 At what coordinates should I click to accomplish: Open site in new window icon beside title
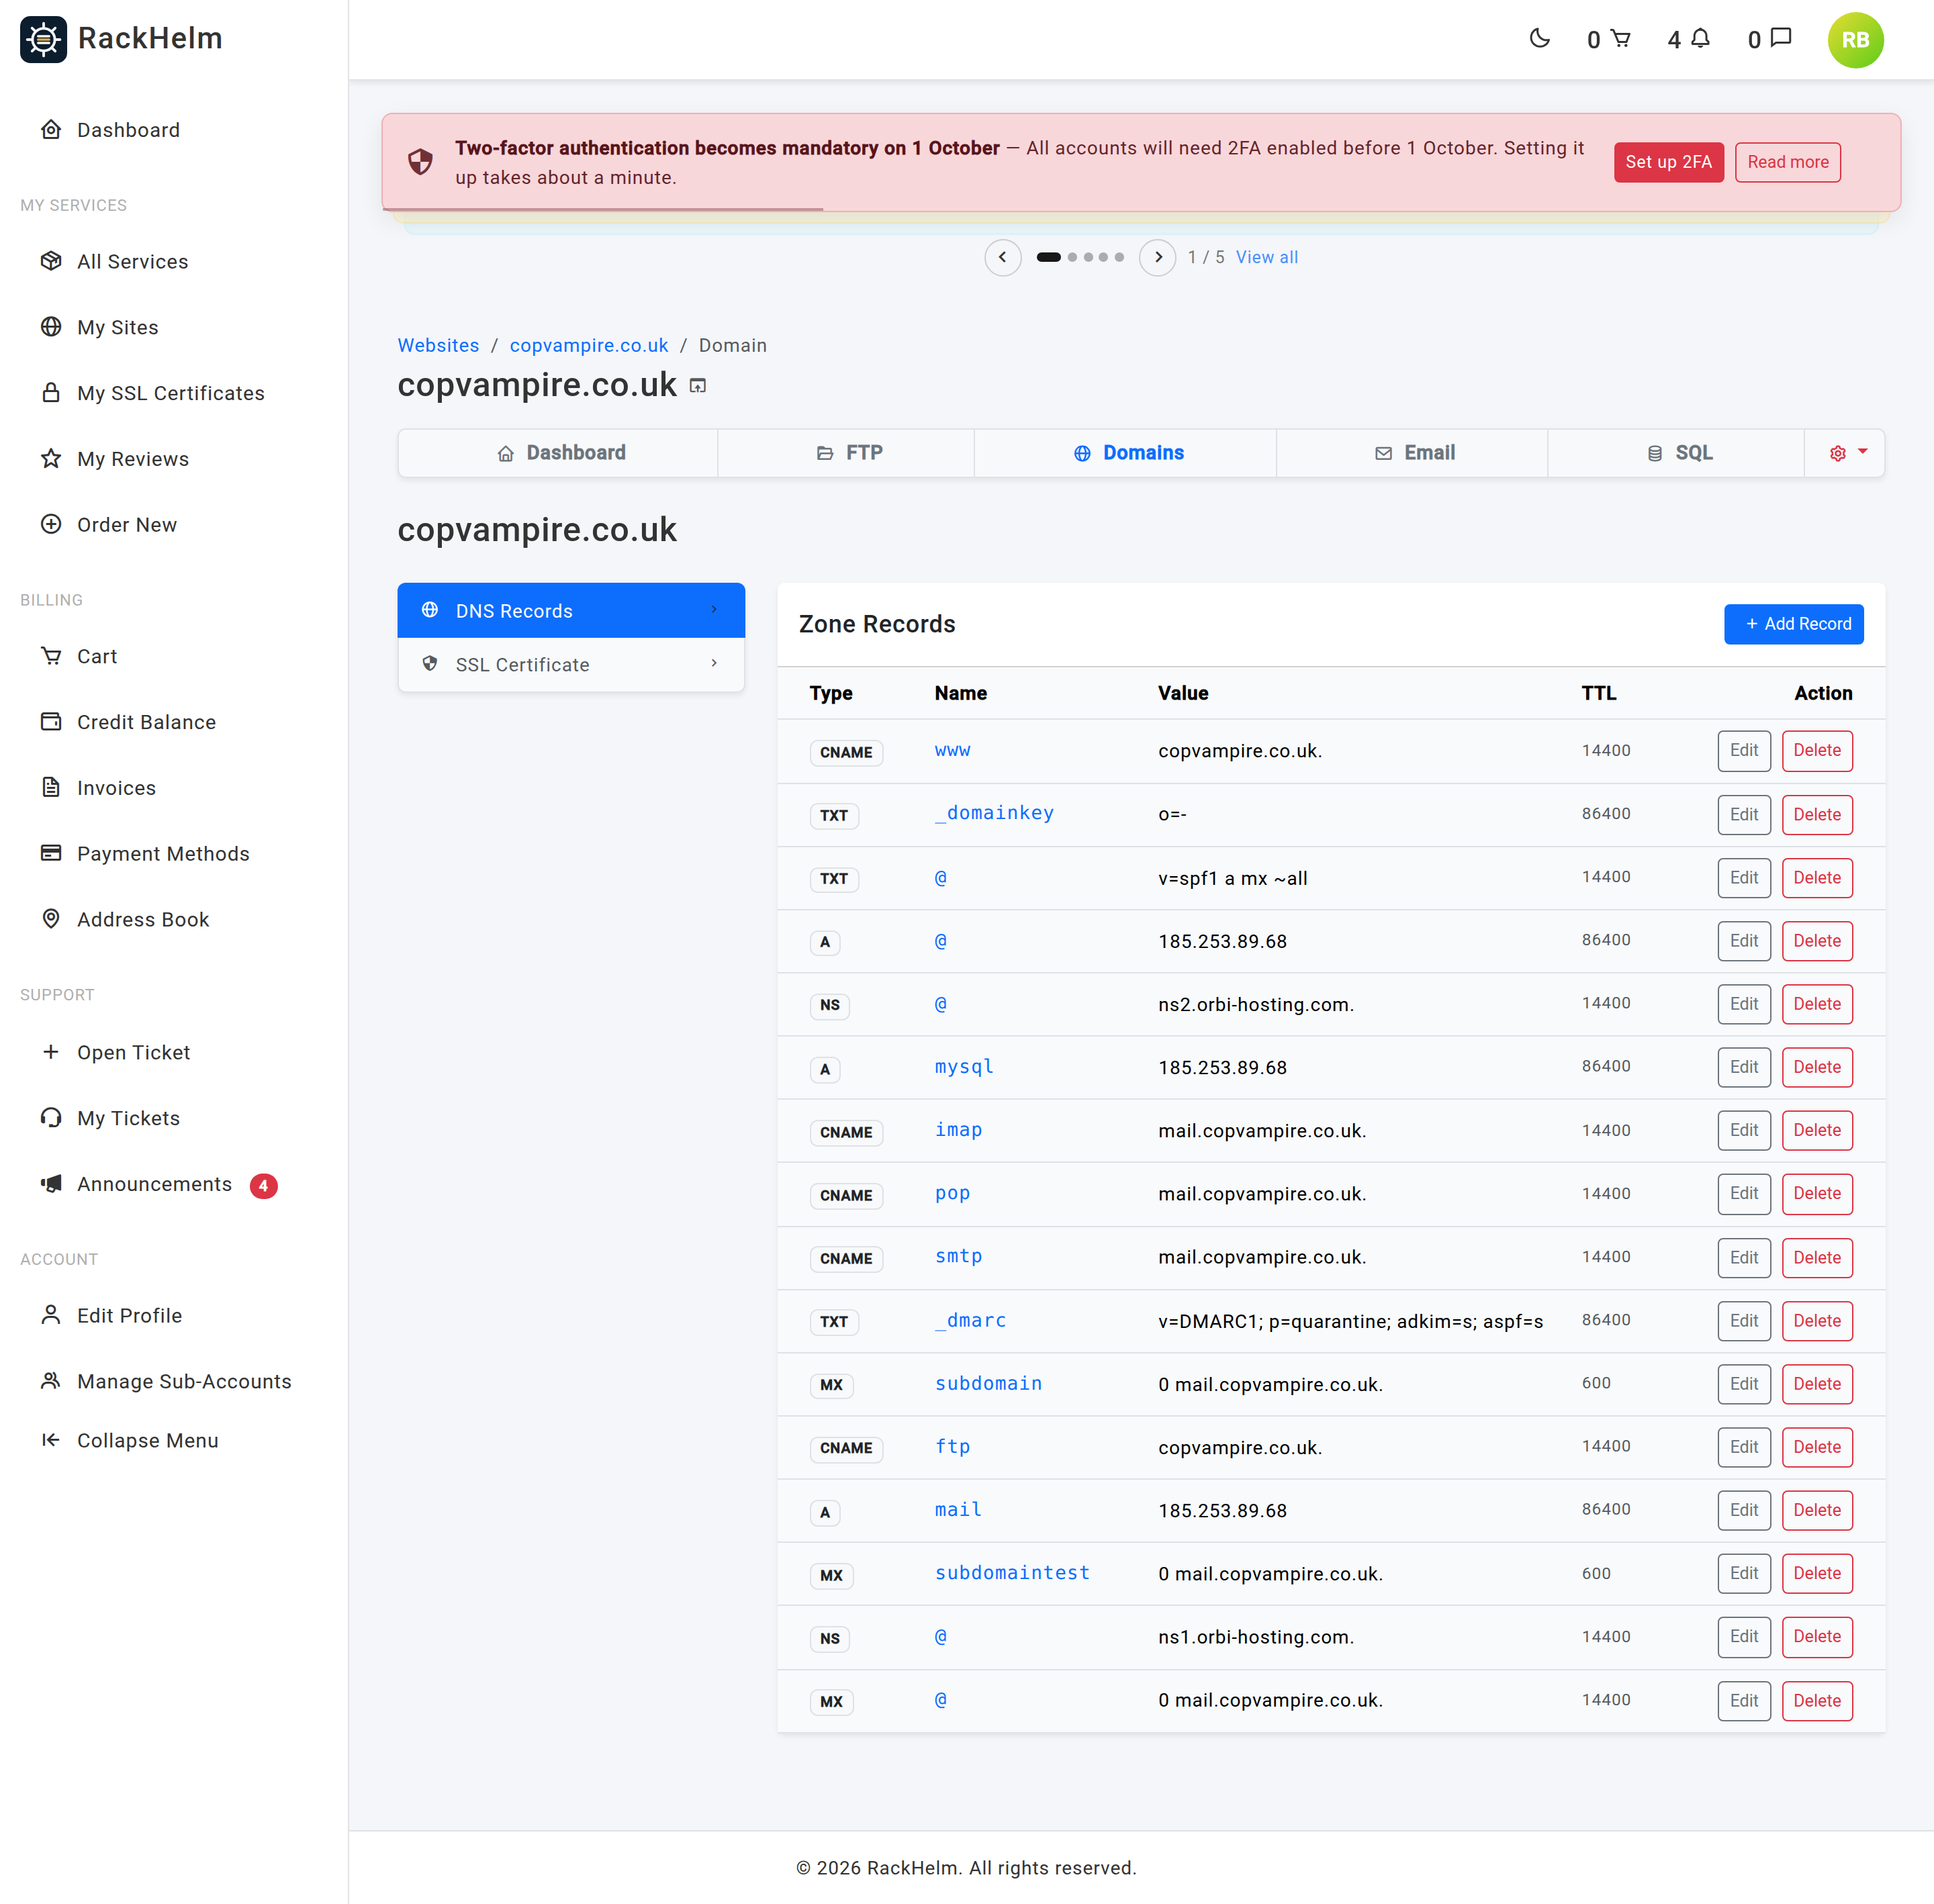click(698, 386)
